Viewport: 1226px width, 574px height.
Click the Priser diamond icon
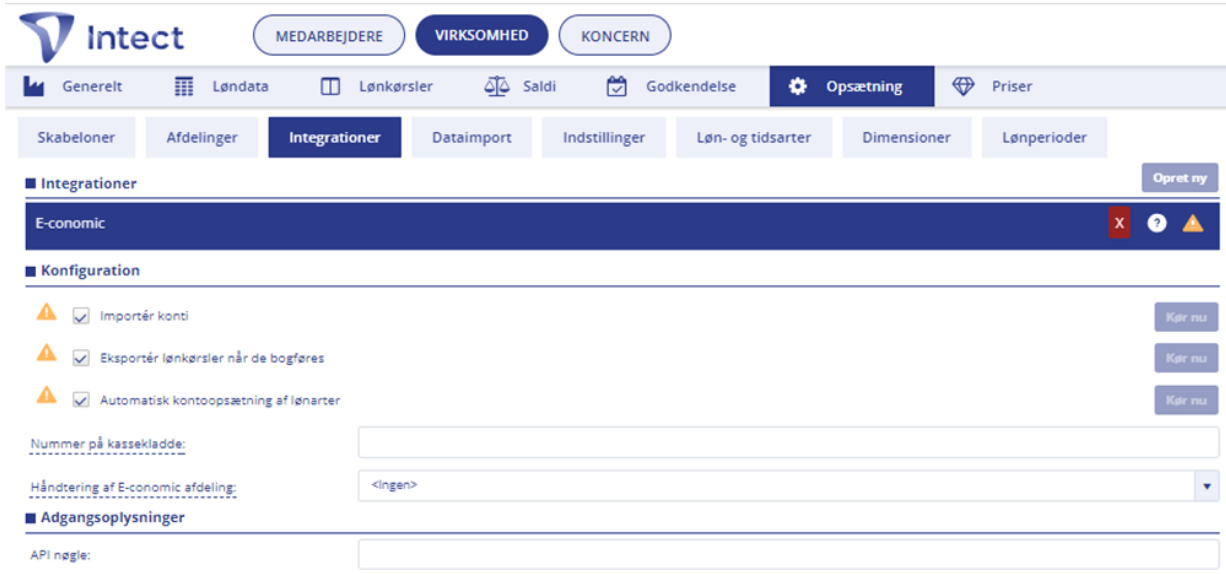(x=963, y=86)
